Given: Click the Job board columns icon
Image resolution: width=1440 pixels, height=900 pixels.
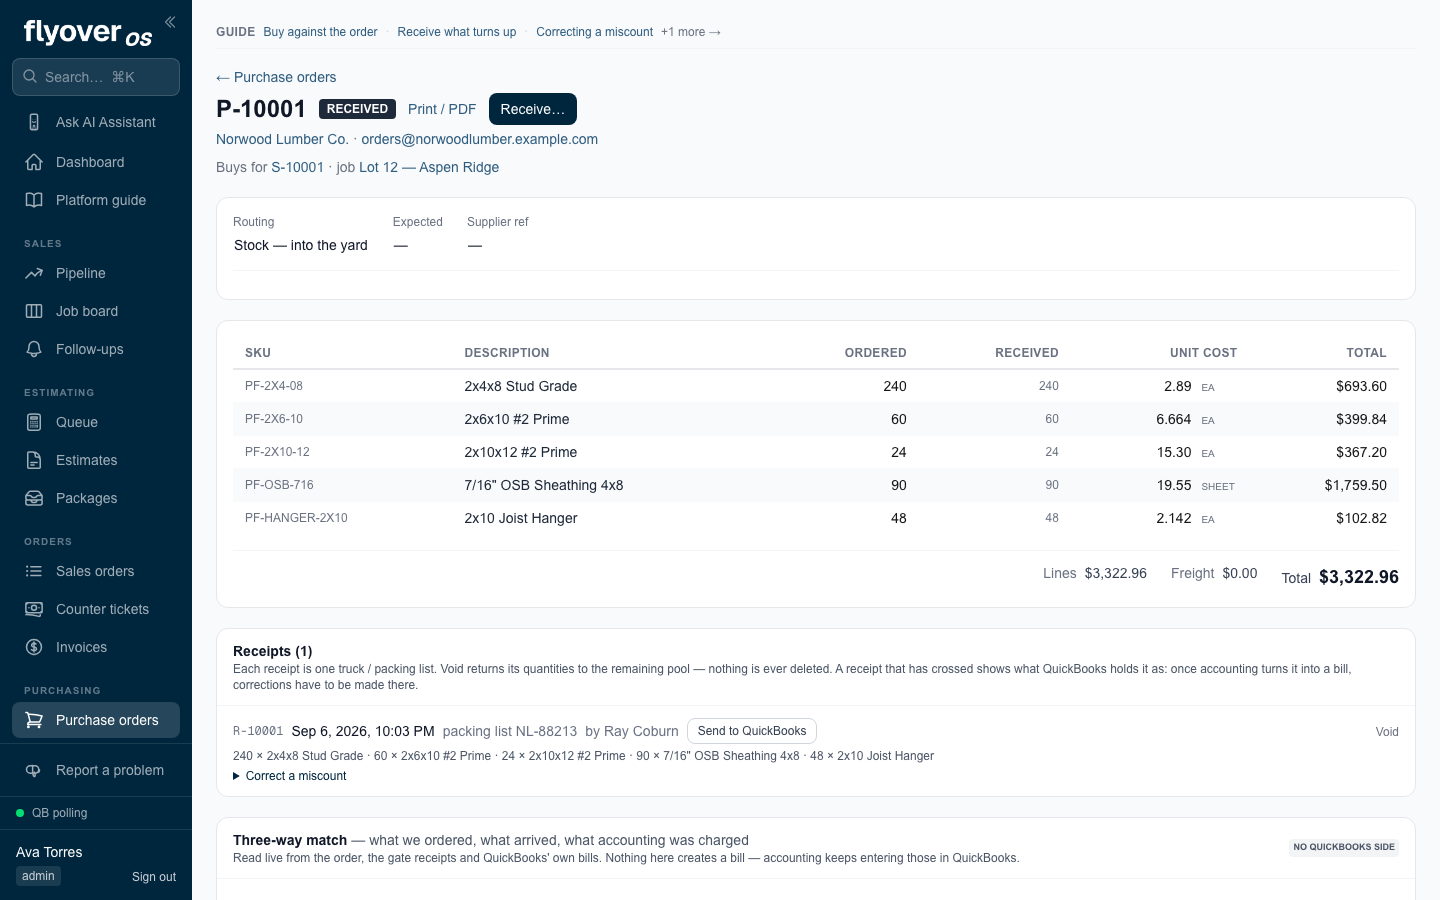Looking at the screenshot, I should click(x=34, y=311).
